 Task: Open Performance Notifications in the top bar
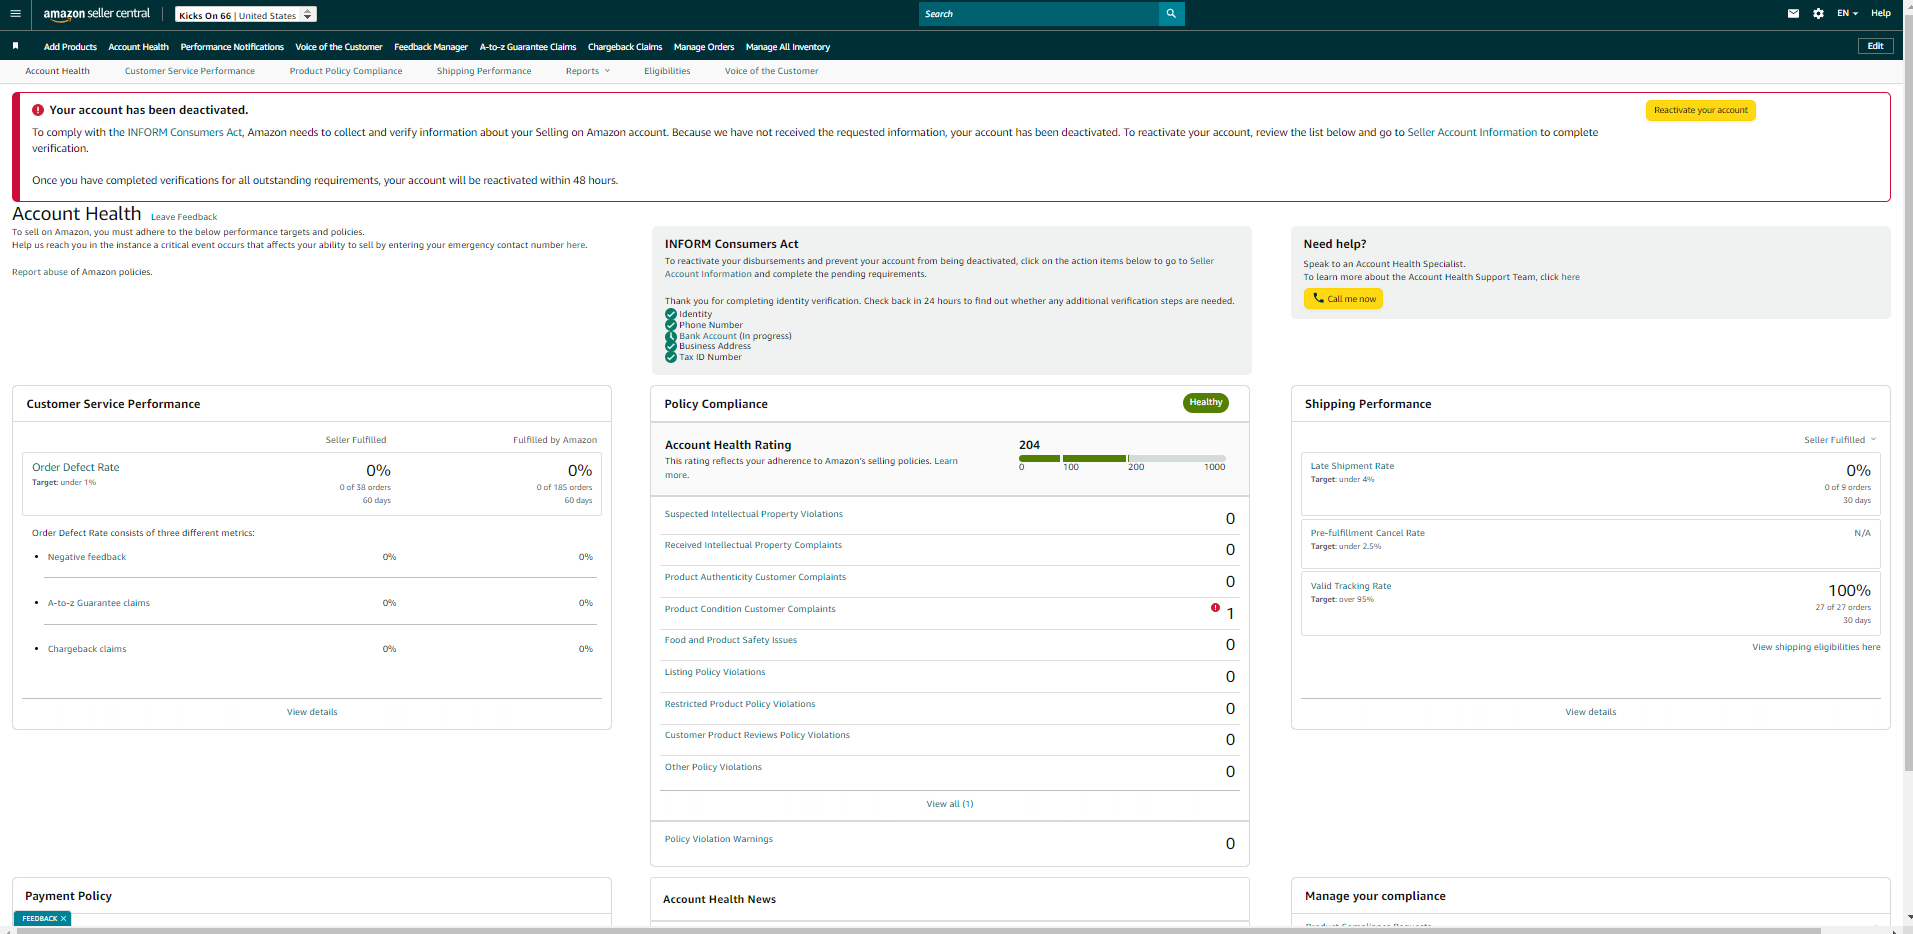click(x=232, y=47)
